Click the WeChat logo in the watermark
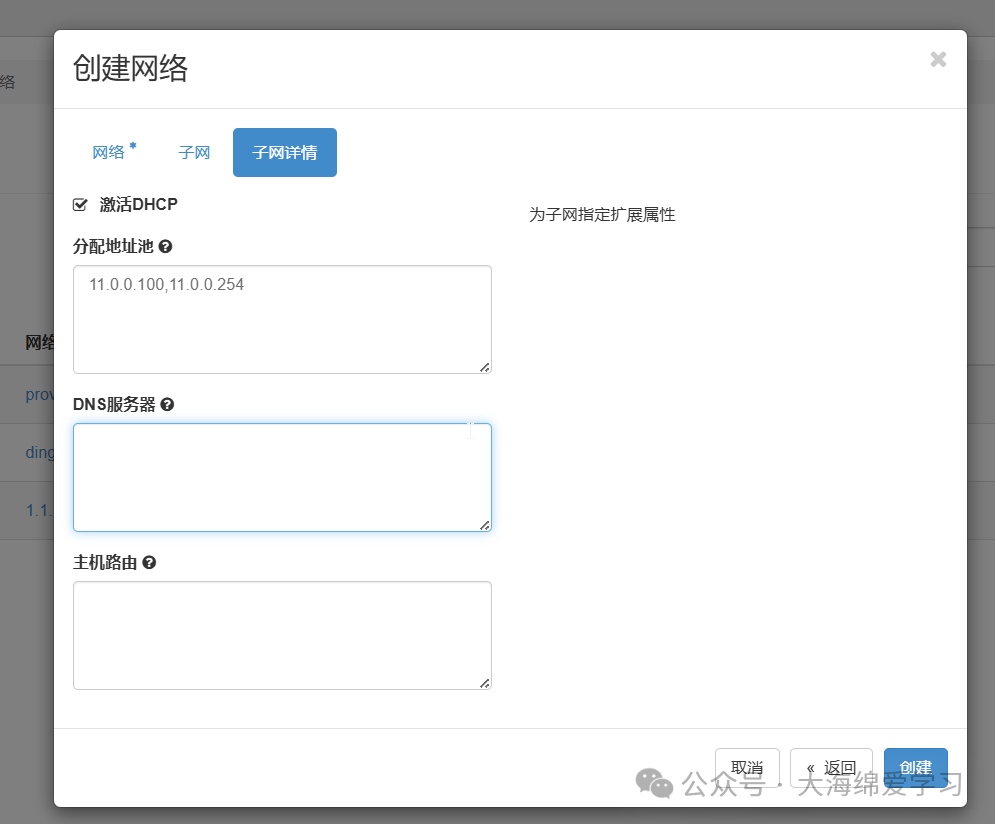 [x=653, y=785]
